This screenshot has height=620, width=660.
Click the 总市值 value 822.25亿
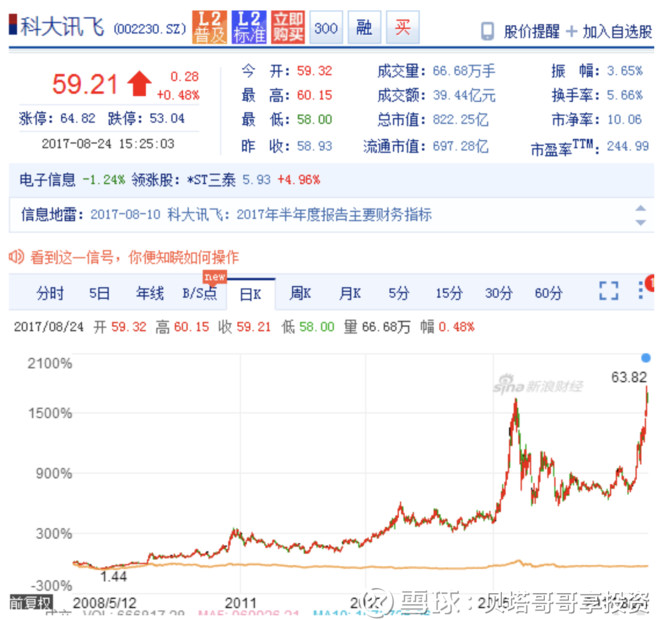(x=460, y=120)
